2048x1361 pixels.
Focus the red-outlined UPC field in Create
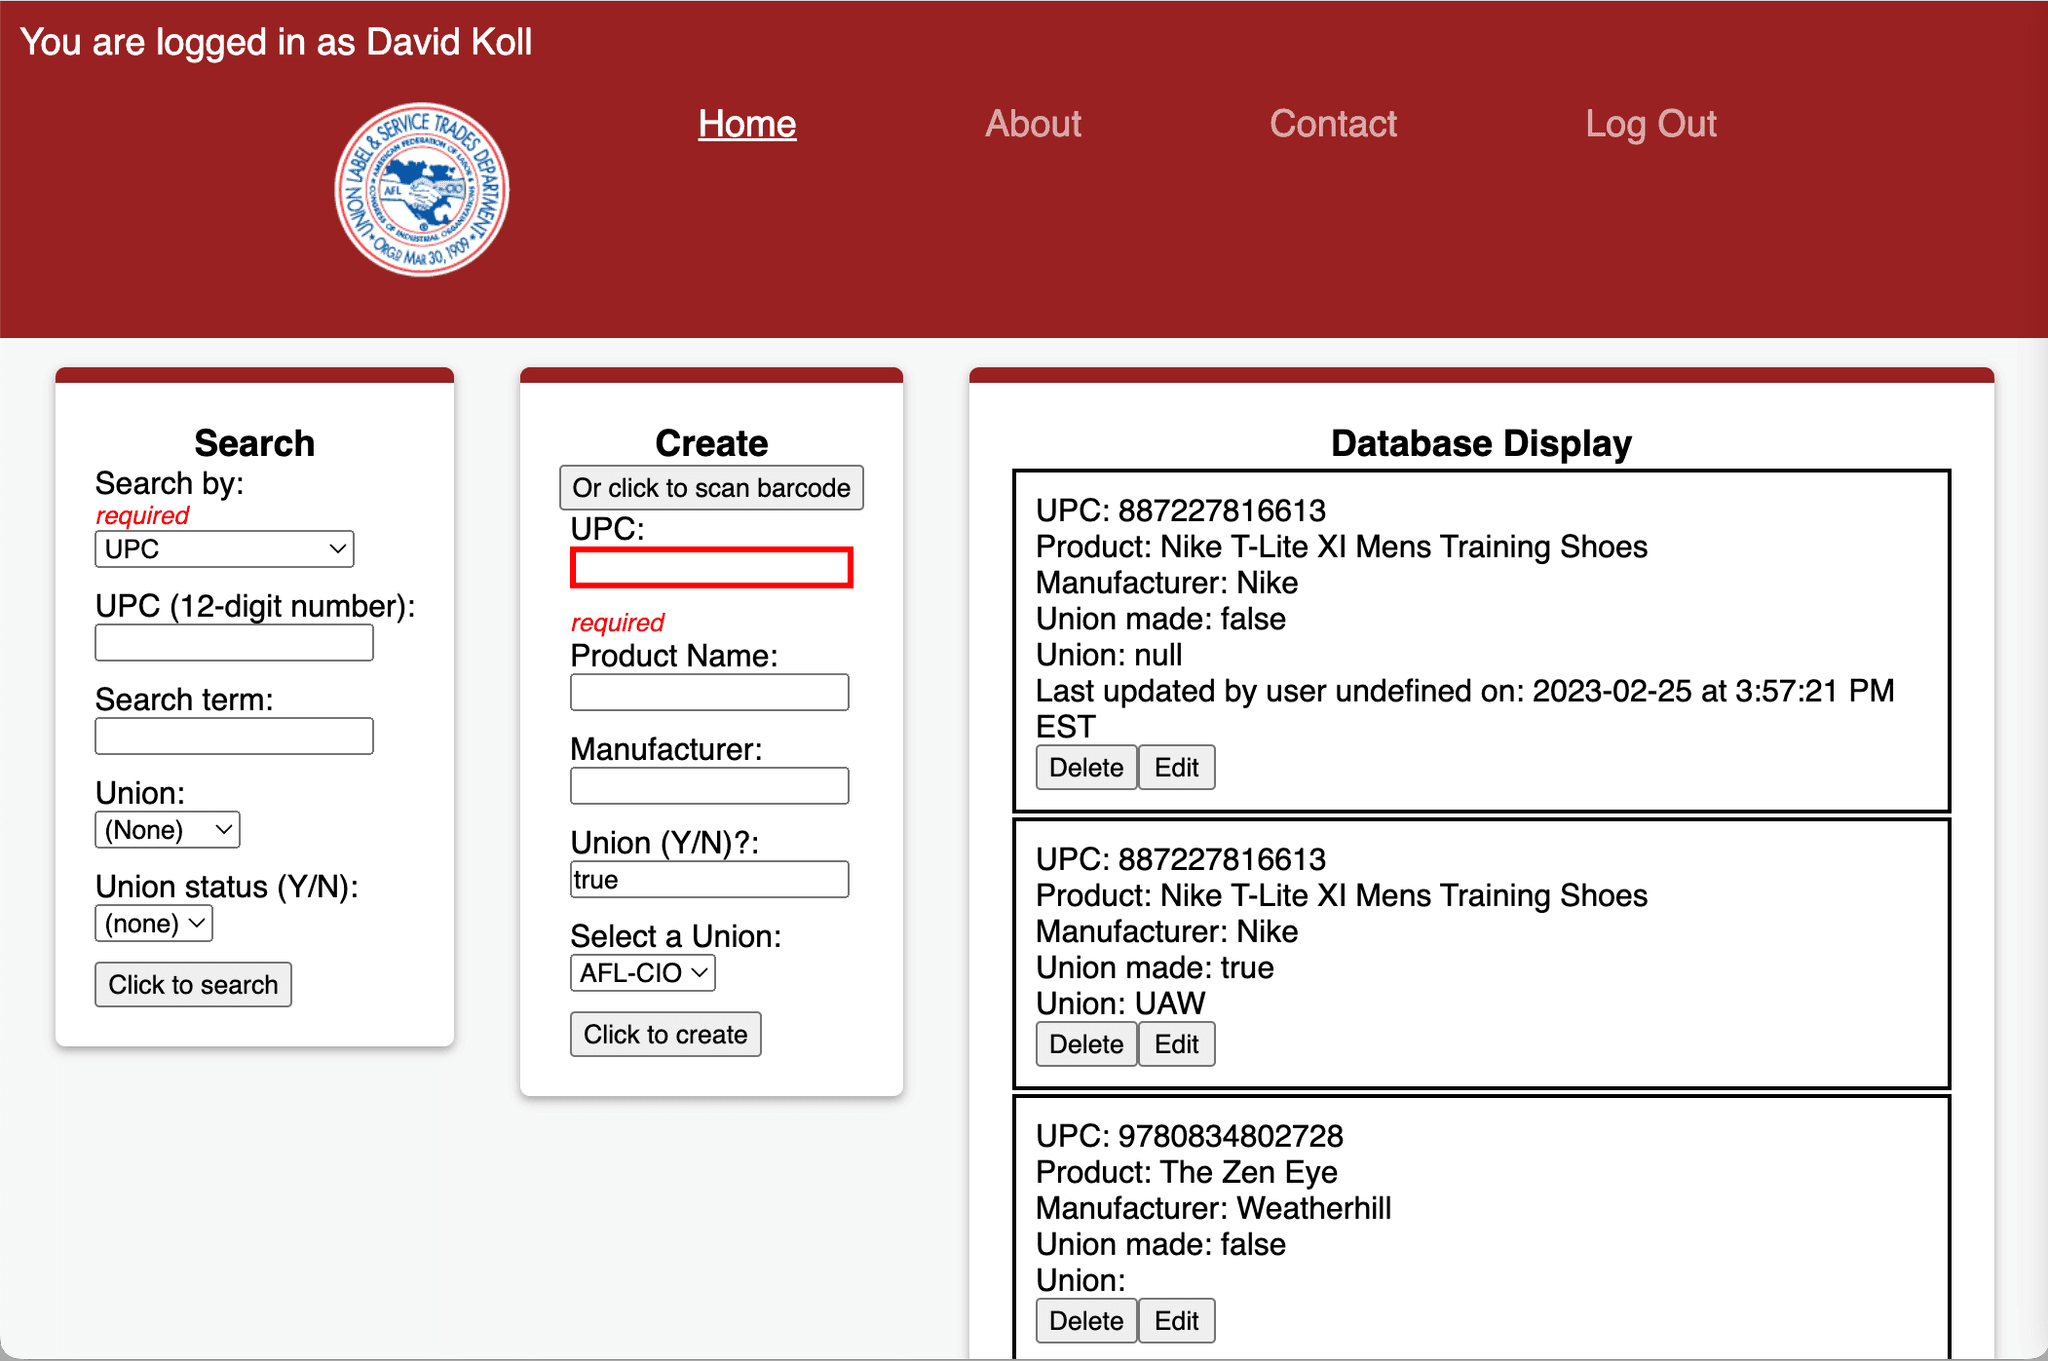711,568
